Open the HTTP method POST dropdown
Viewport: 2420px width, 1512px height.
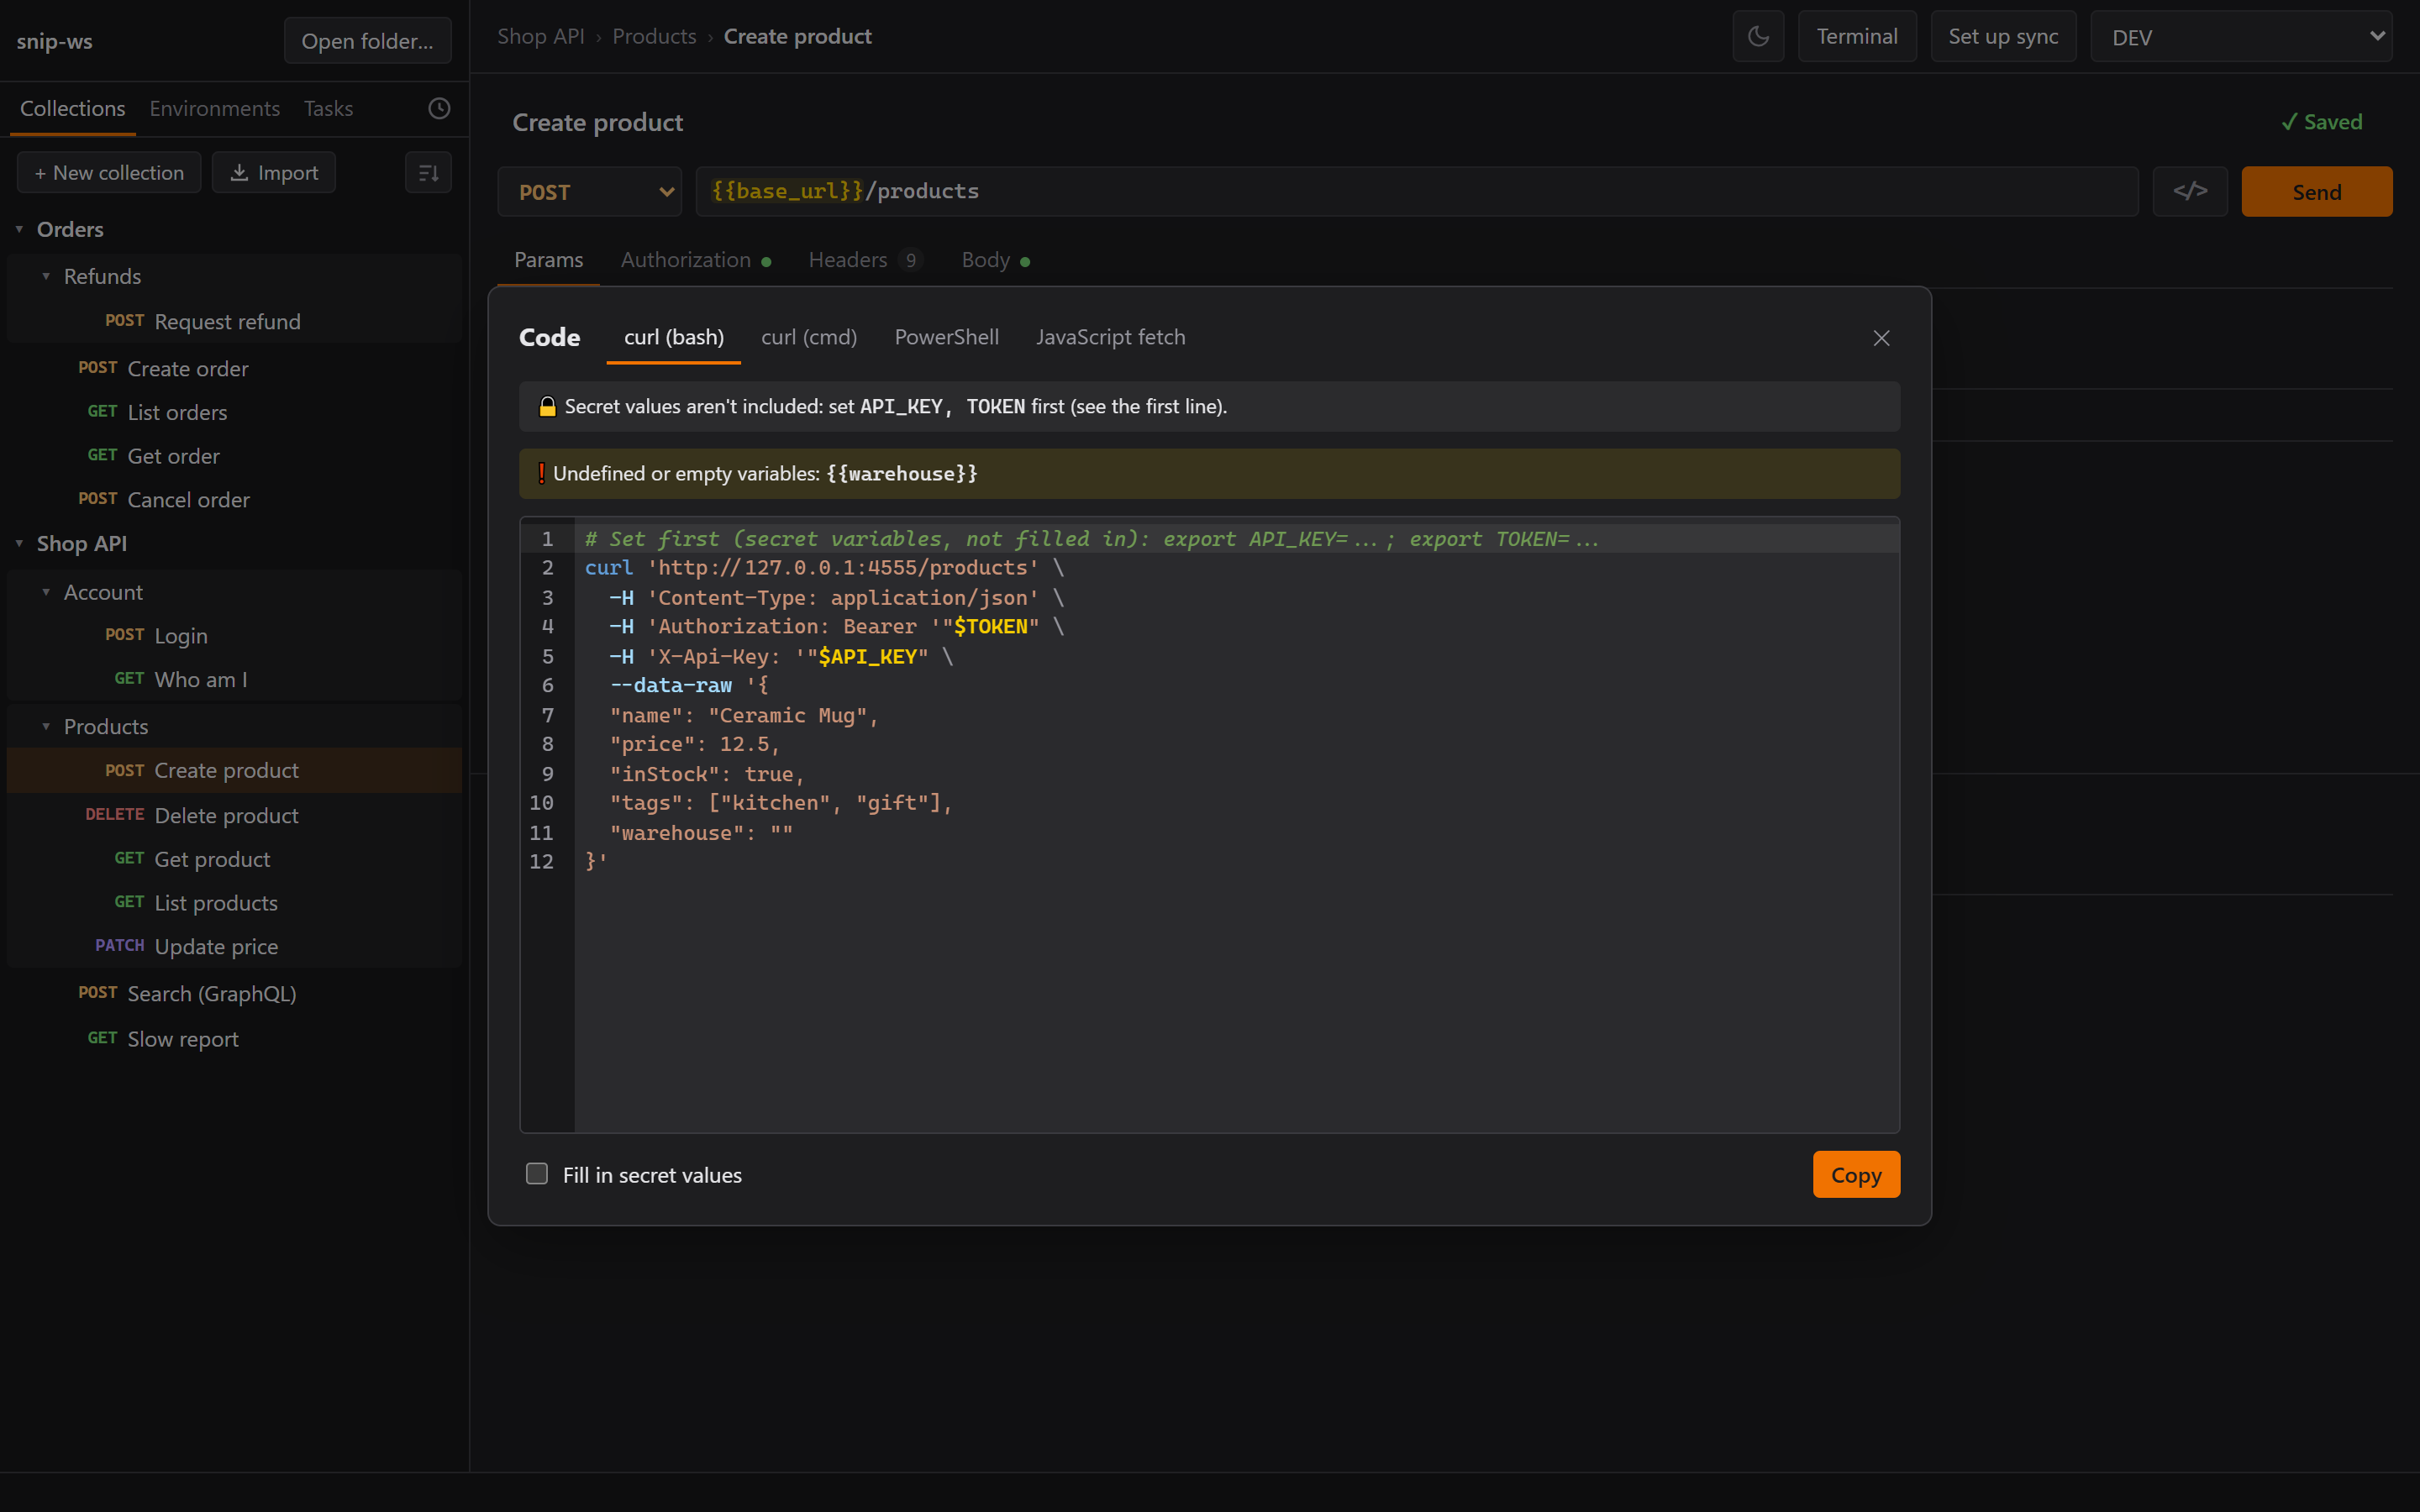(590, 191)
